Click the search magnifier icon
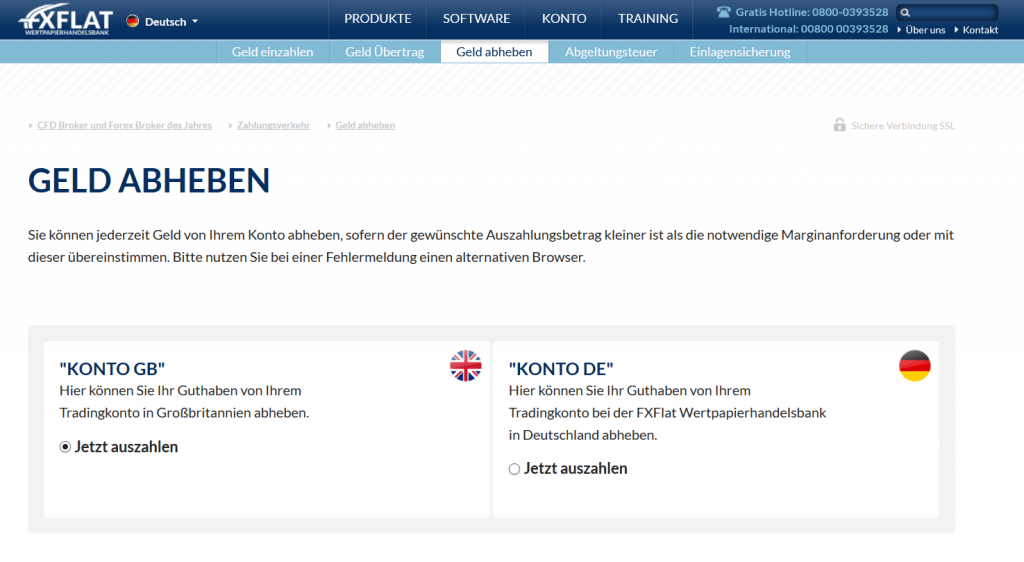The image size is (1024, 562). [x=905, y=12]
